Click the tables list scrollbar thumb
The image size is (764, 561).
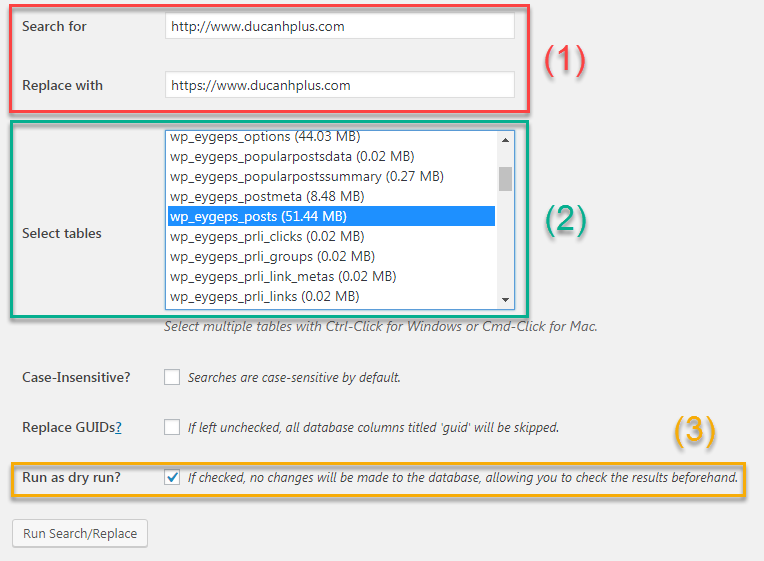coord(505,178)
